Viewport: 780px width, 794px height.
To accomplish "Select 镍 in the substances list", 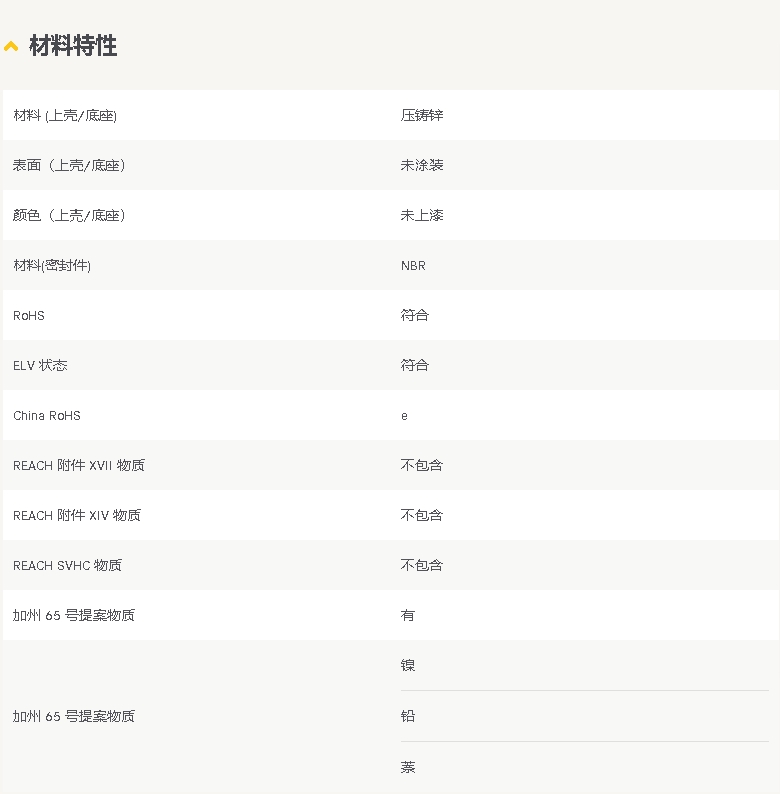I will click(408, 665).
